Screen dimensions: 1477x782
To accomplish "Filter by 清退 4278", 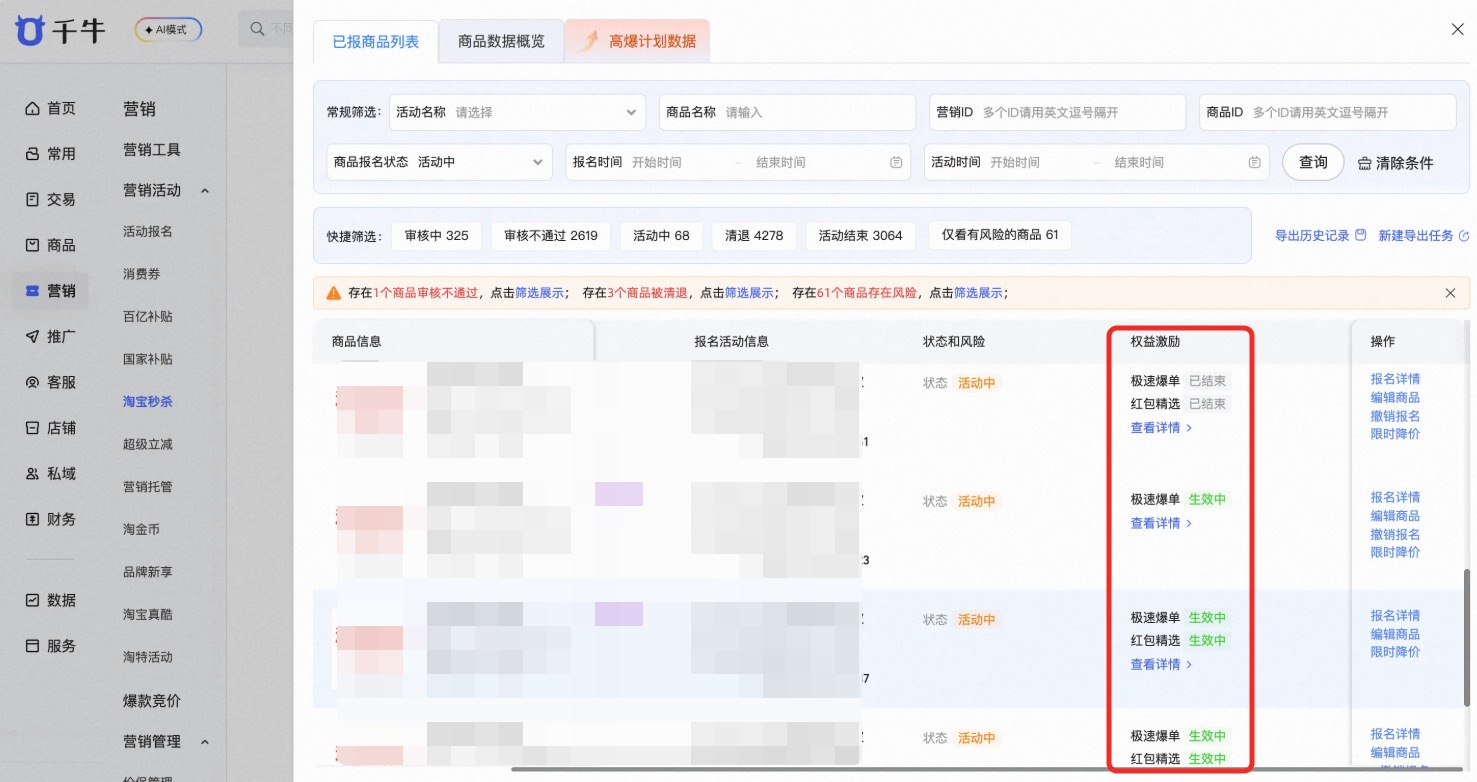I will tap(754, 236).
